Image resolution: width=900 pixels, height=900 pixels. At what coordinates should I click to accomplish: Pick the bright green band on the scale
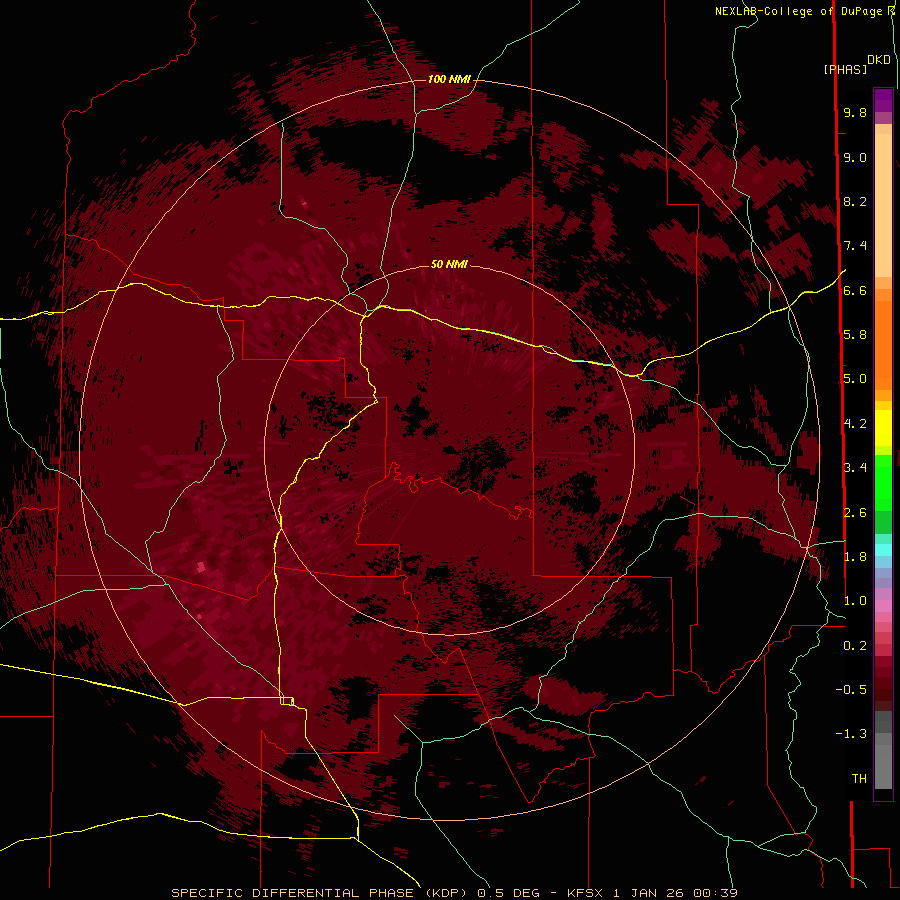click(x=883, y=482)
